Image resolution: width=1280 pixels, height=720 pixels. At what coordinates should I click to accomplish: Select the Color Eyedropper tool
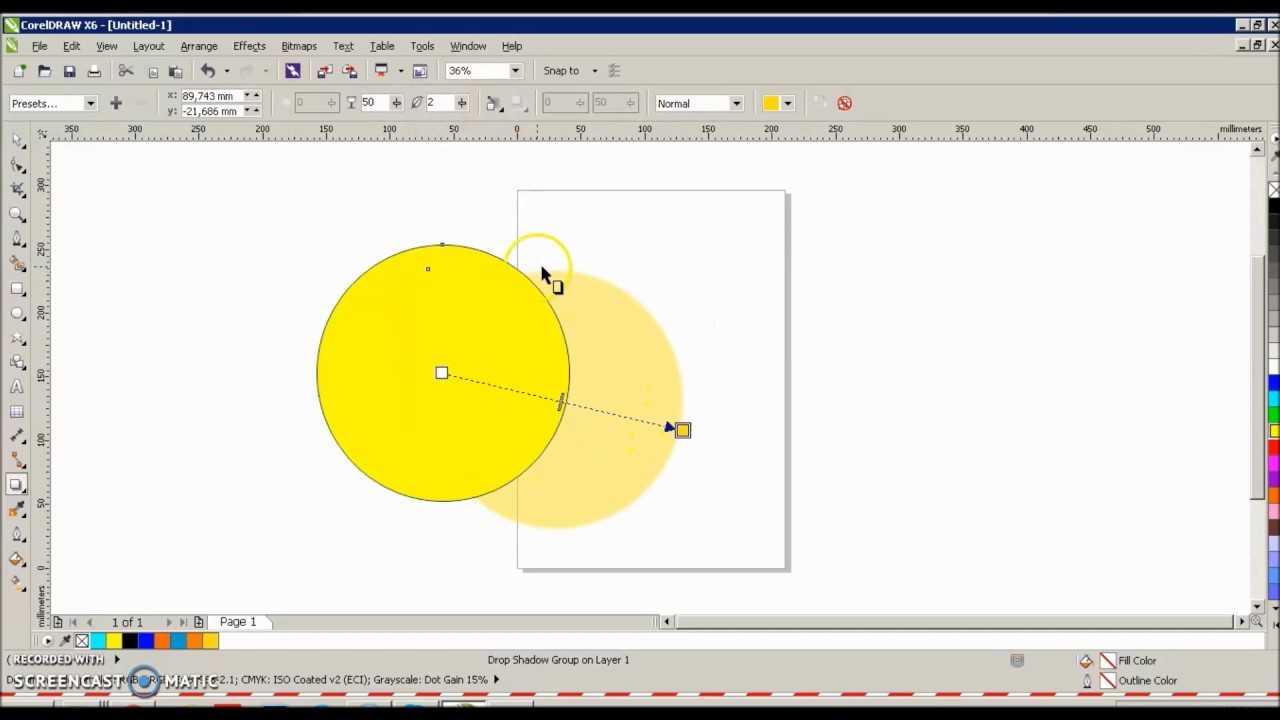17,510
